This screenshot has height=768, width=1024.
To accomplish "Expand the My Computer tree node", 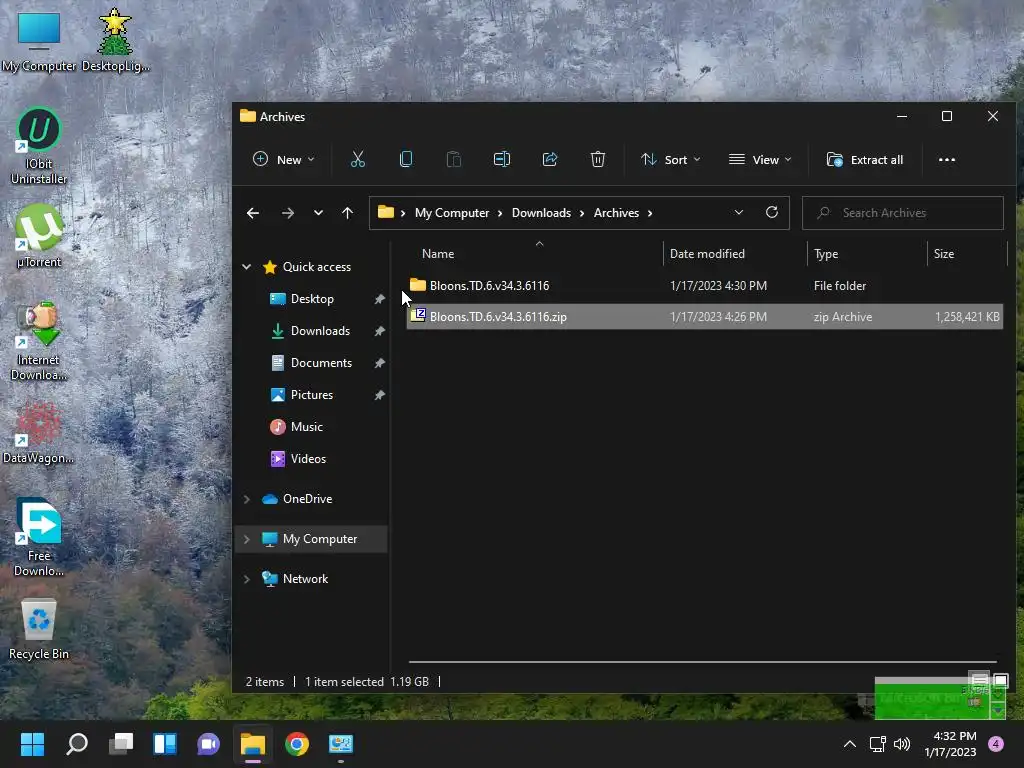I will (x=247, y=539).
